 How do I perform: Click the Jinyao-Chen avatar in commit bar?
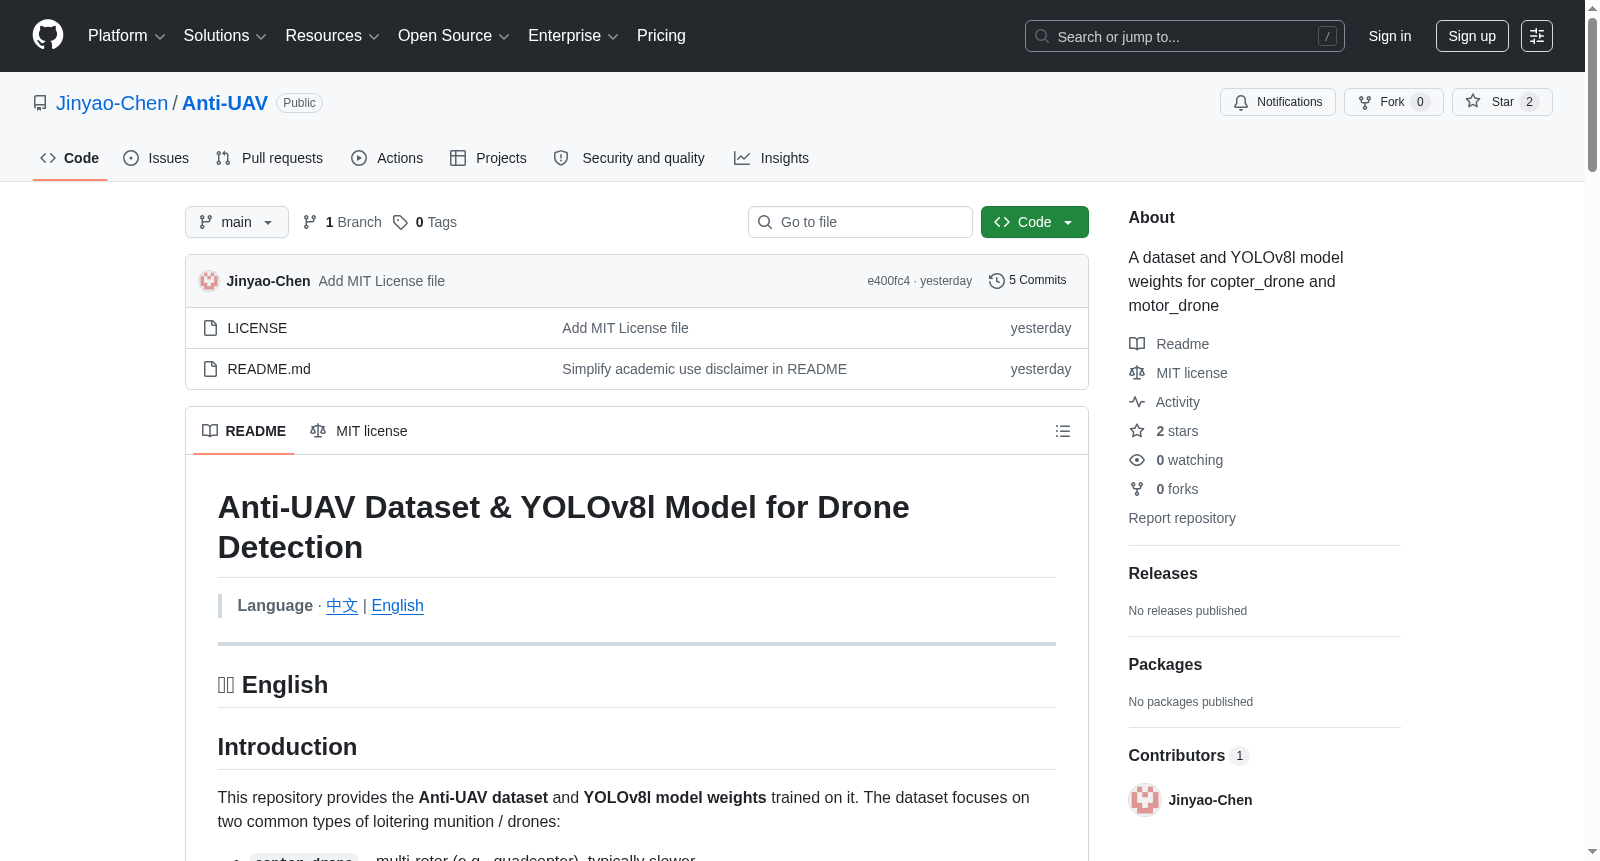click(x=209, y=281)
